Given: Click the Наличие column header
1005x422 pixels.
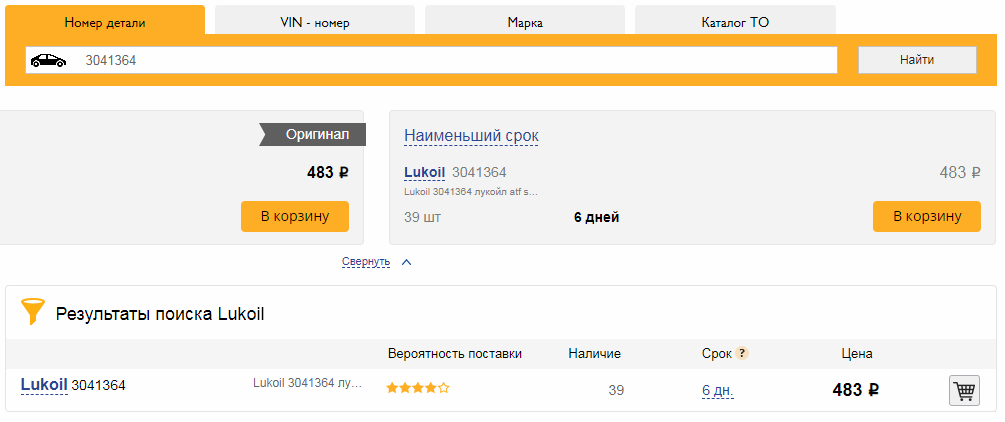Looking at the screenshot, I should (594, 353).
